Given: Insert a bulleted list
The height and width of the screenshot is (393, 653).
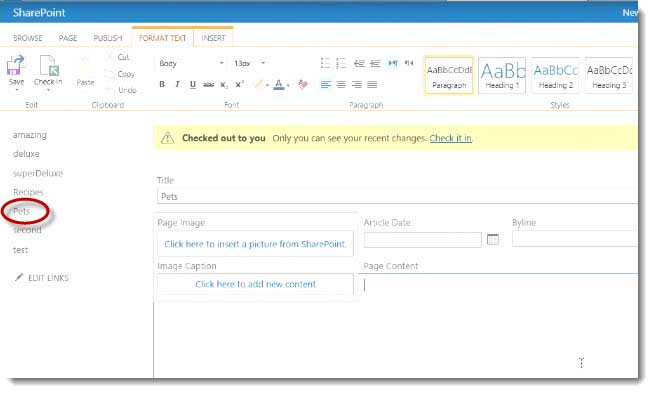Looking at the screenshot, I should [x=325, y=63].
